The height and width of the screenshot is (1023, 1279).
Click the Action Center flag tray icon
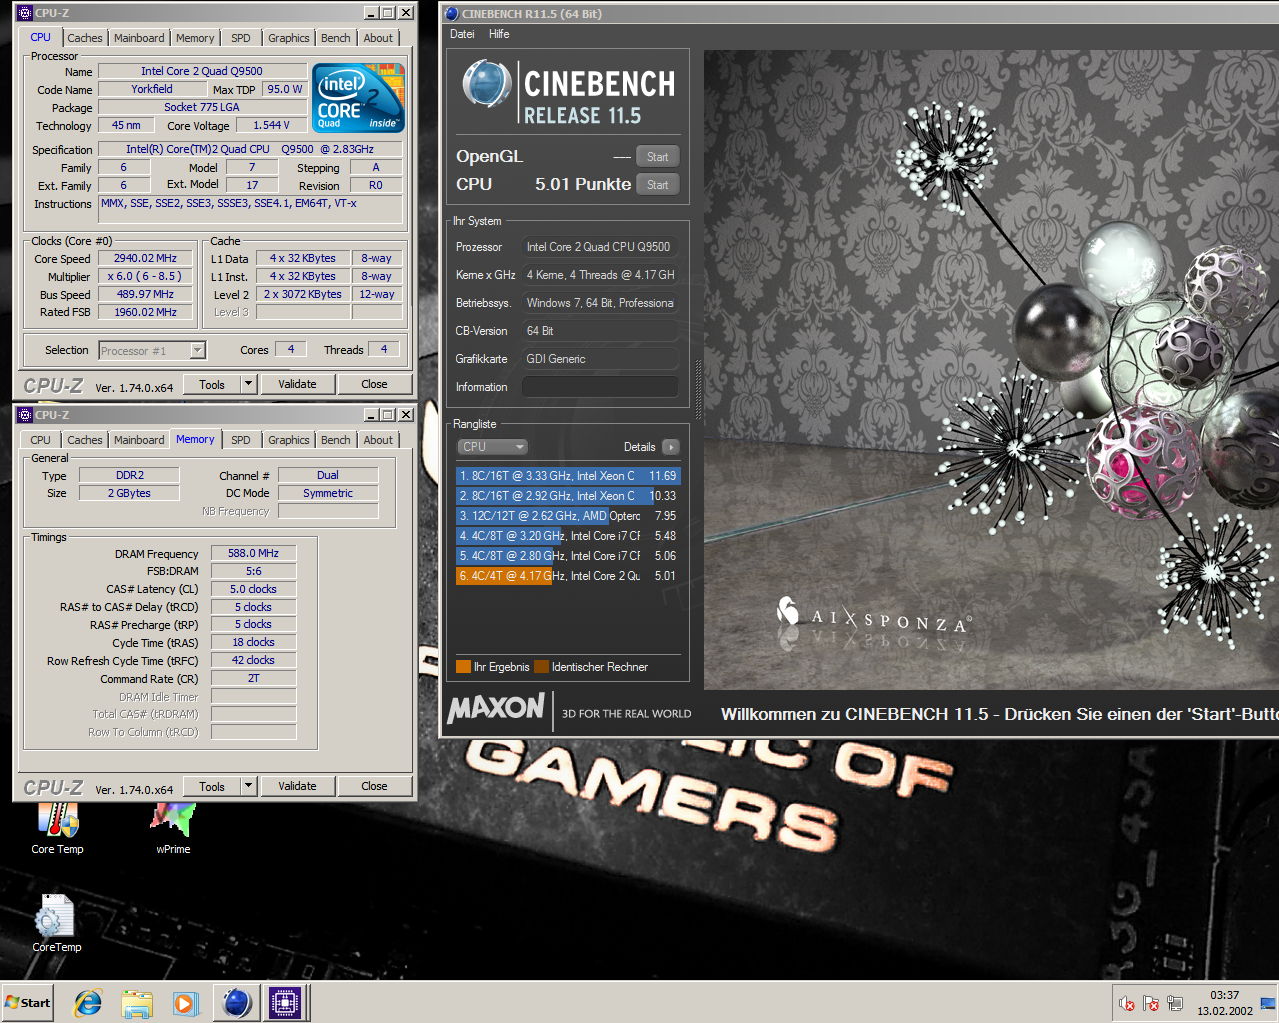click(1150, 1003)
